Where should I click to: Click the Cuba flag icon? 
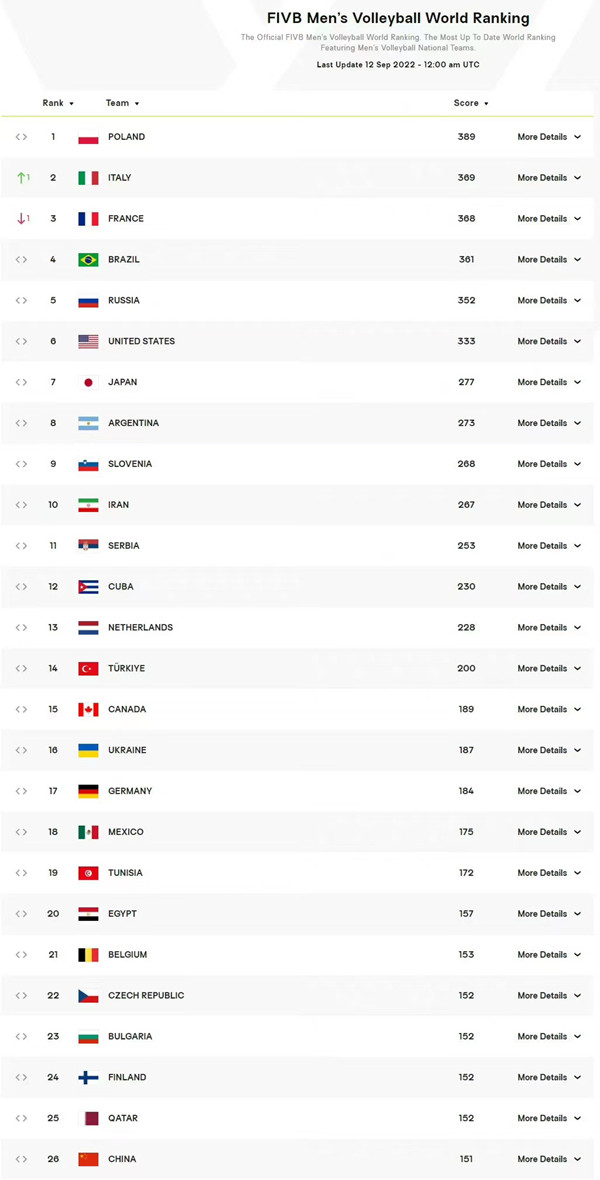(x=88, y=587)
